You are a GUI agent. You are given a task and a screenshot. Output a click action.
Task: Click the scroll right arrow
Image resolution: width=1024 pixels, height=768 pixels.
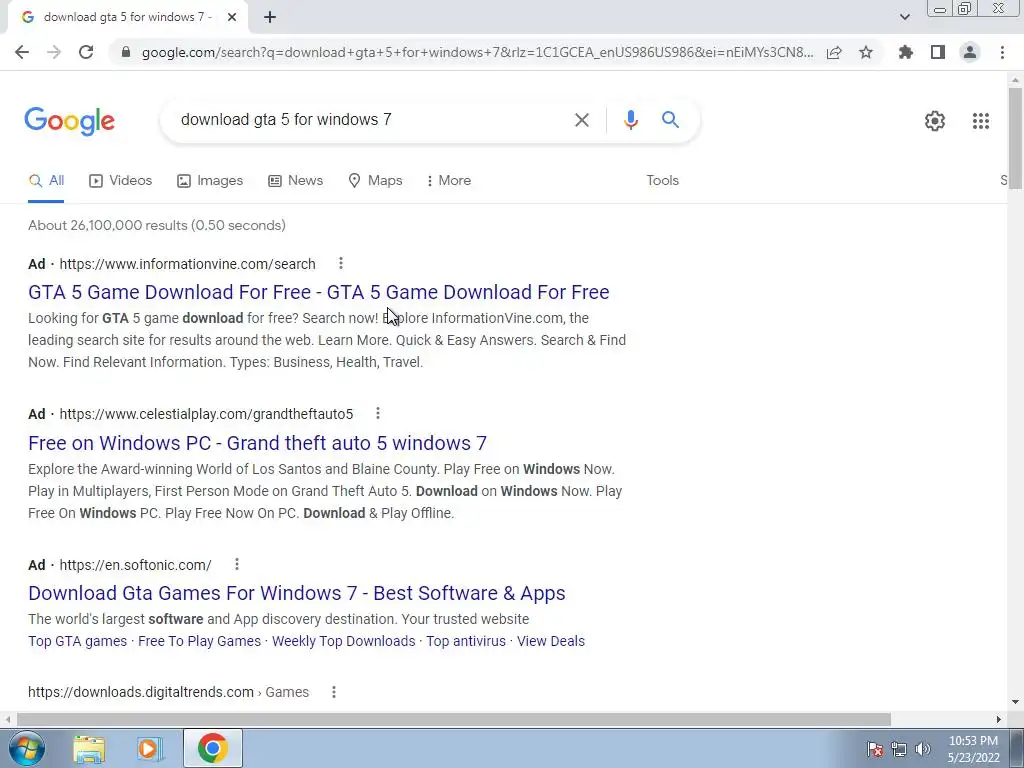pos(998,719)
